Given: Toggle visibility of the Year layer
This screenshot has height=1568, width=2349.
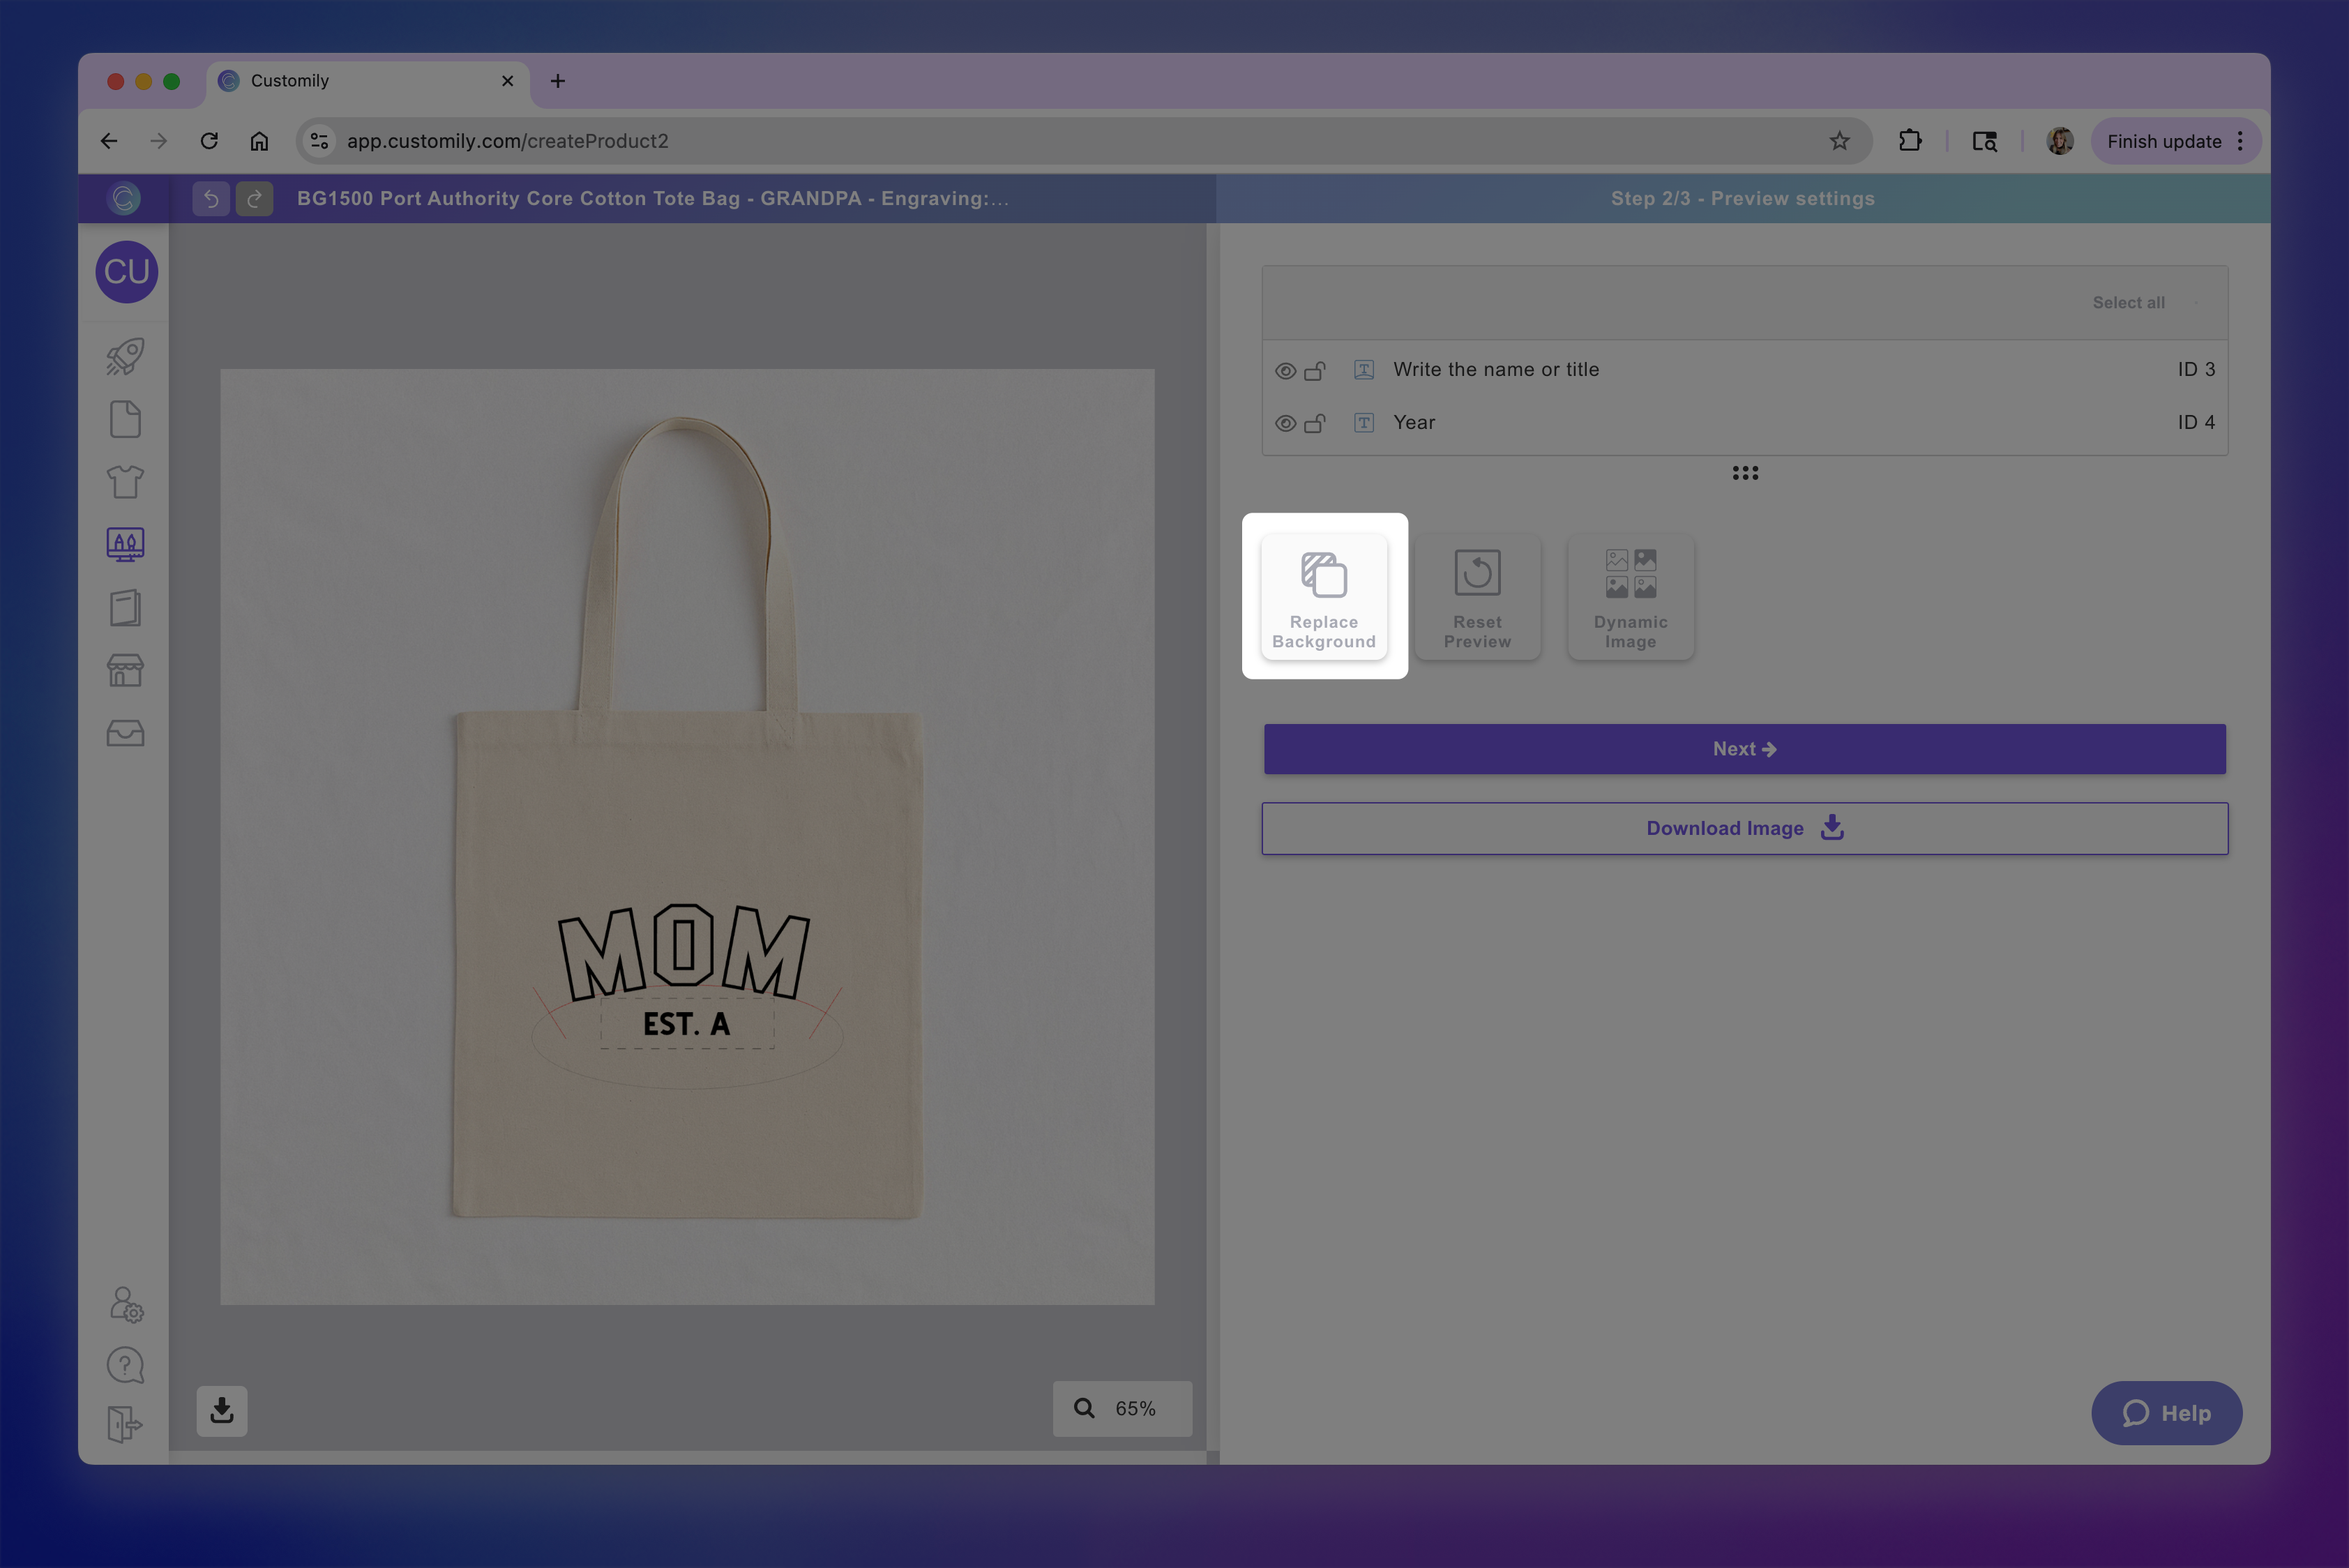Looking at the screenshot, I should (1285, 424).
